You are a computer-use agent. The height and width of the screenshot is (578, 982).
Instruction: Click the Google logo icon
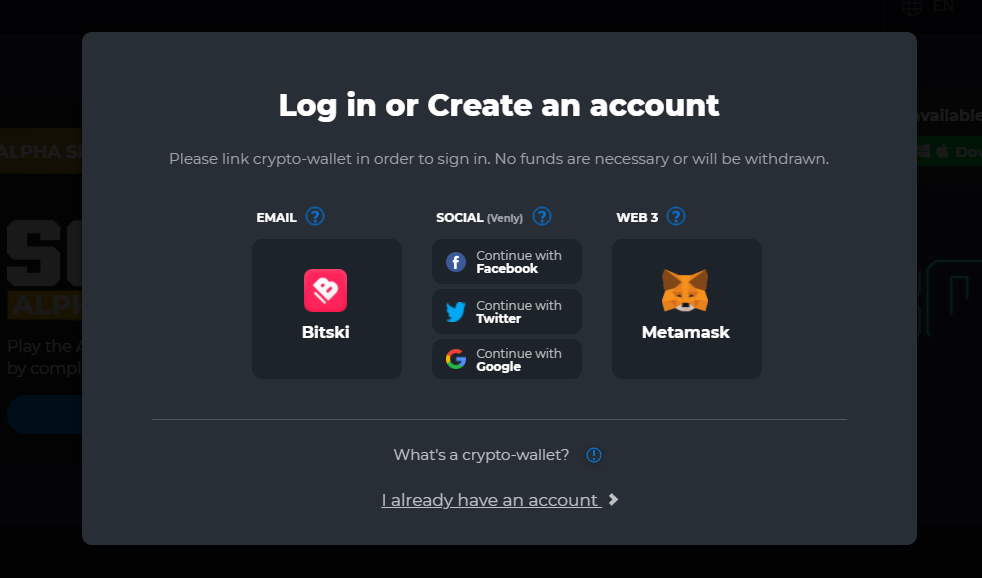(x=456, y=359)
